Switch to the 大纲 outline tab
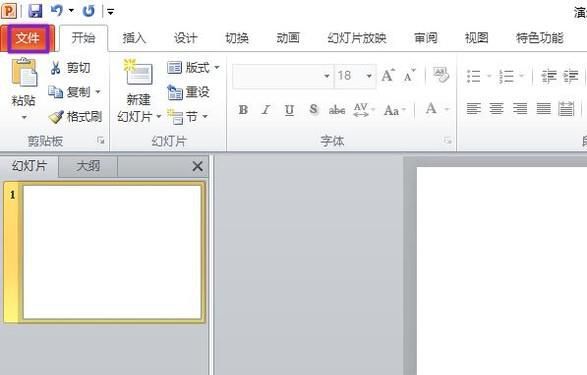This screenshot has width=587, height=375. (x=88, y=166)
